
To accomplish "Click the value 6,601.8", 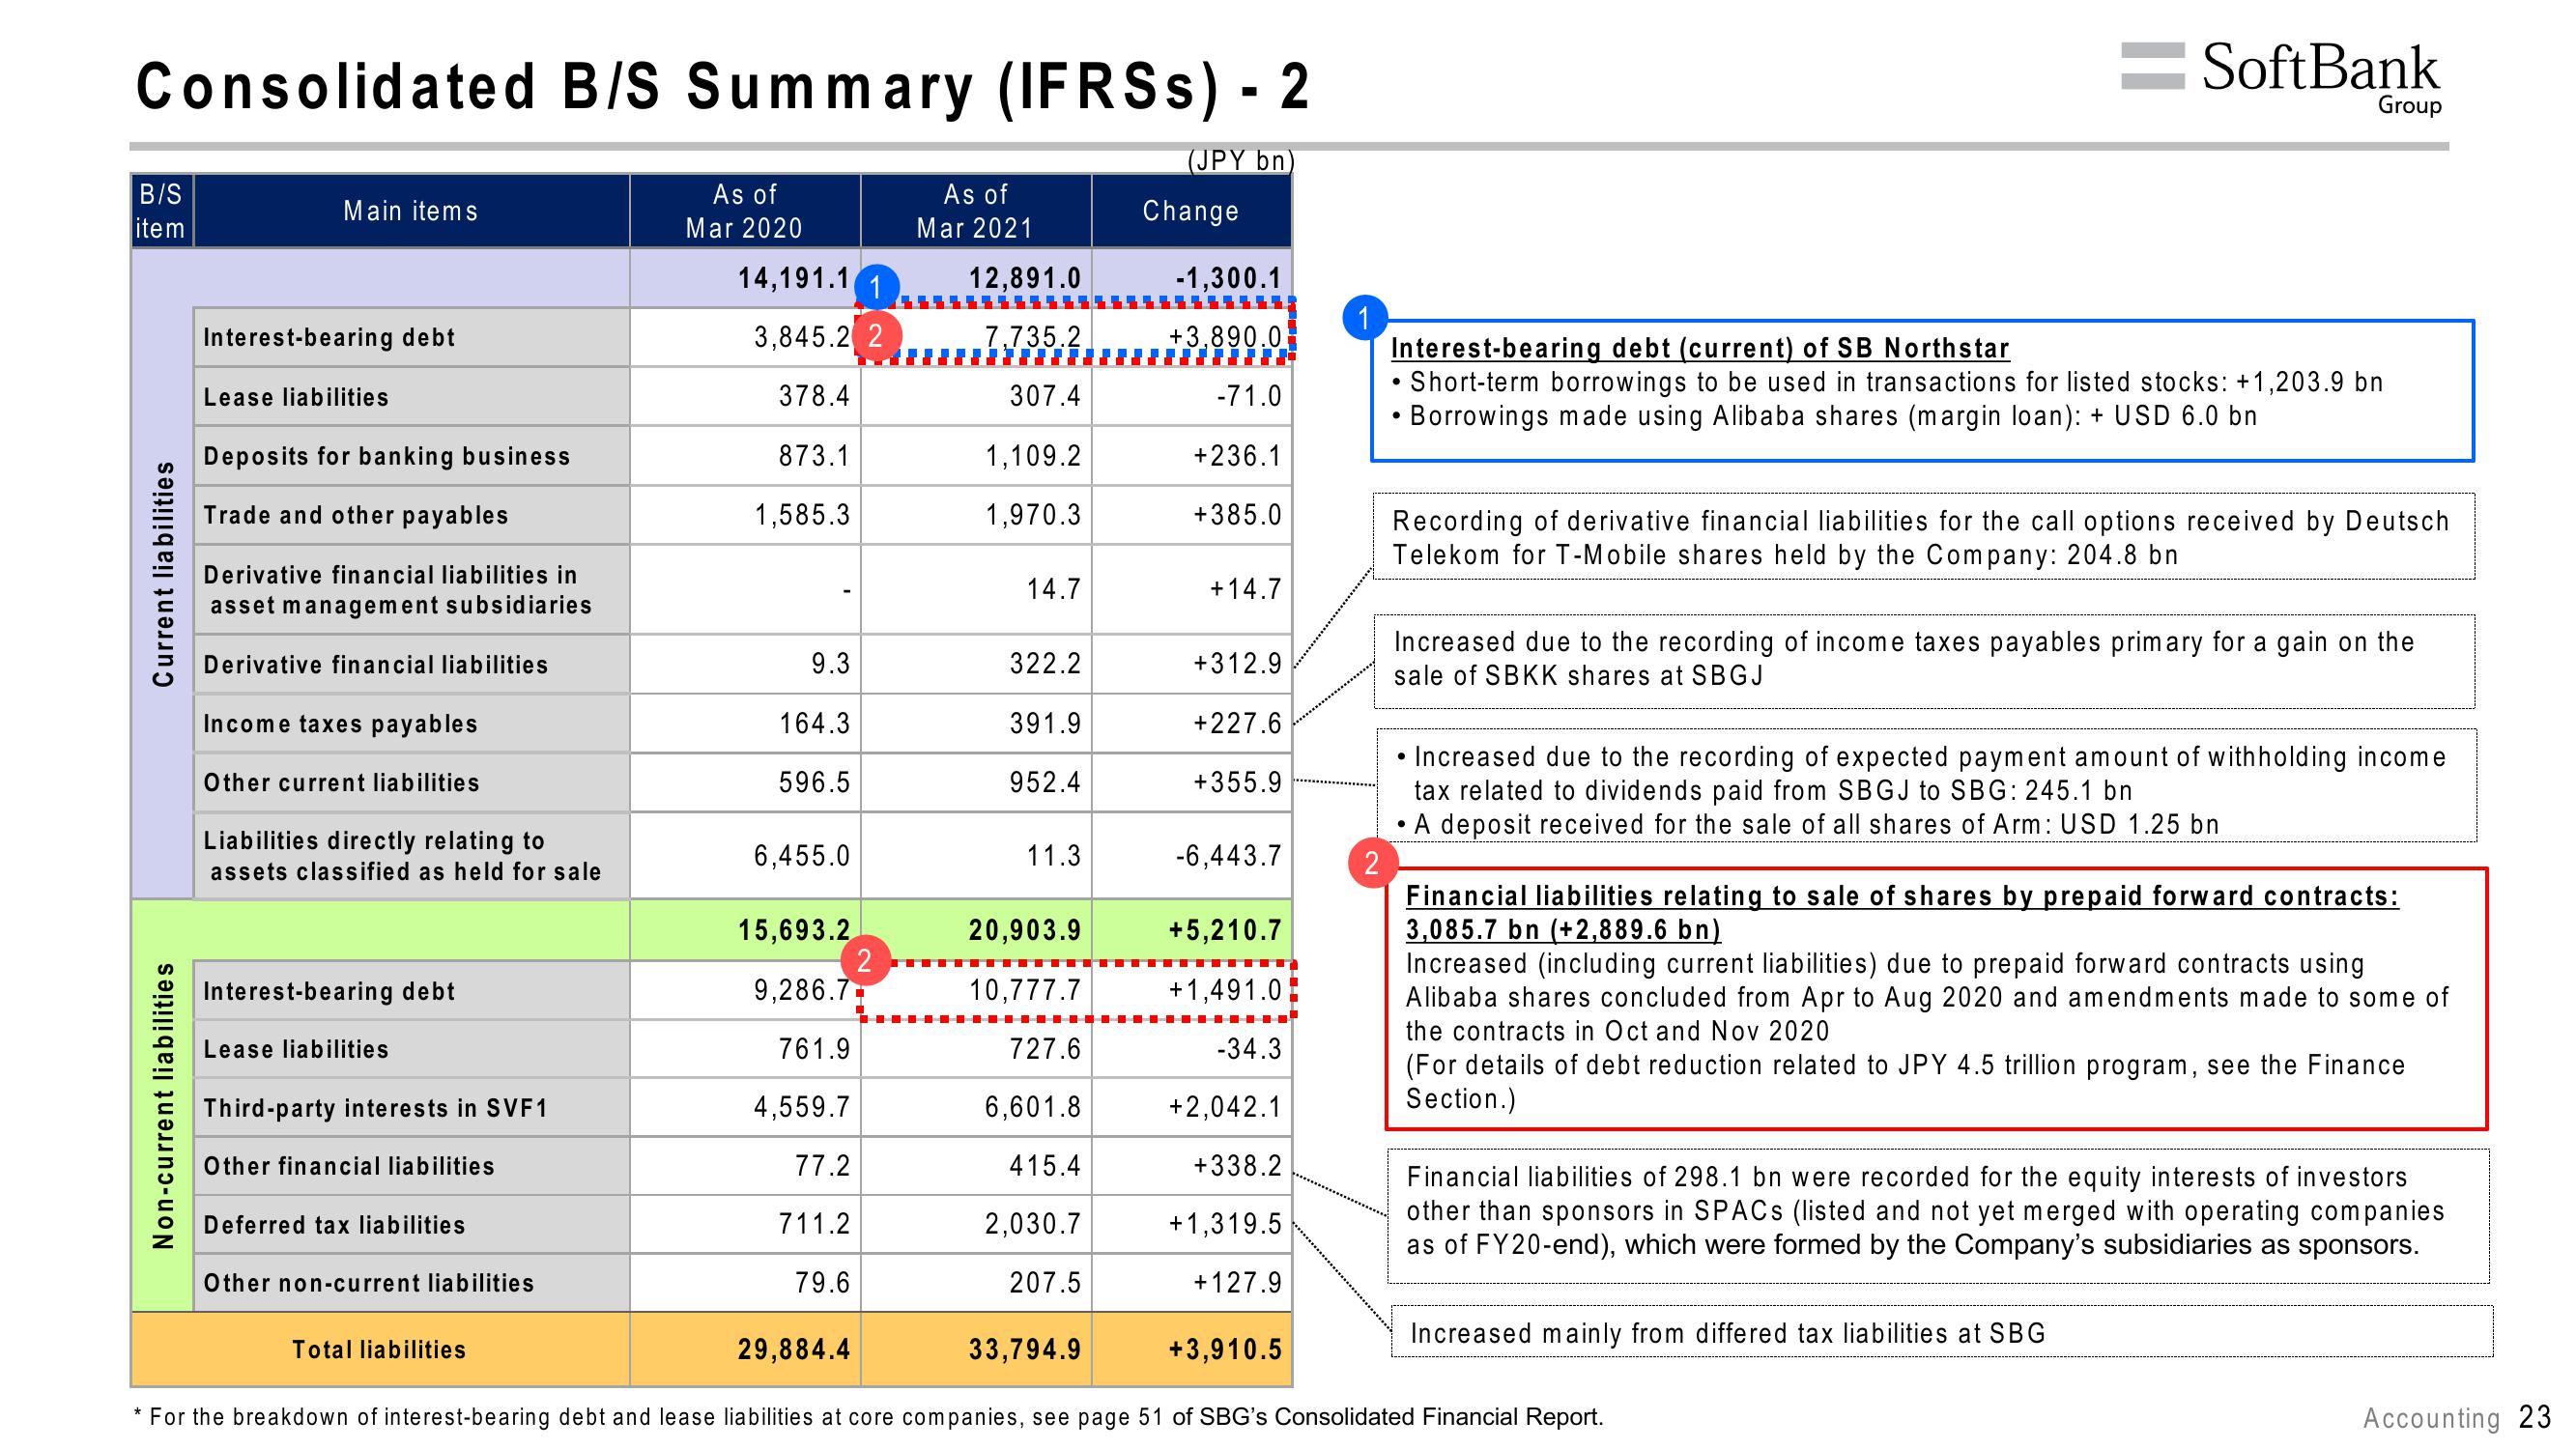I will coord(1033,1107).
